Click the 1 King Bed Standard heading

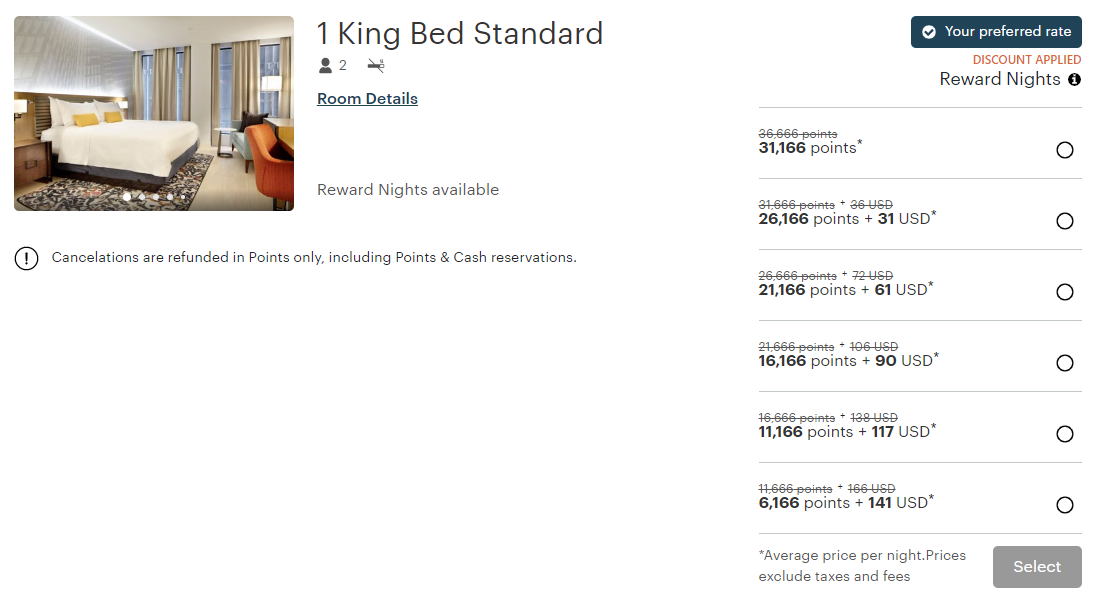(x=460, y=34)
